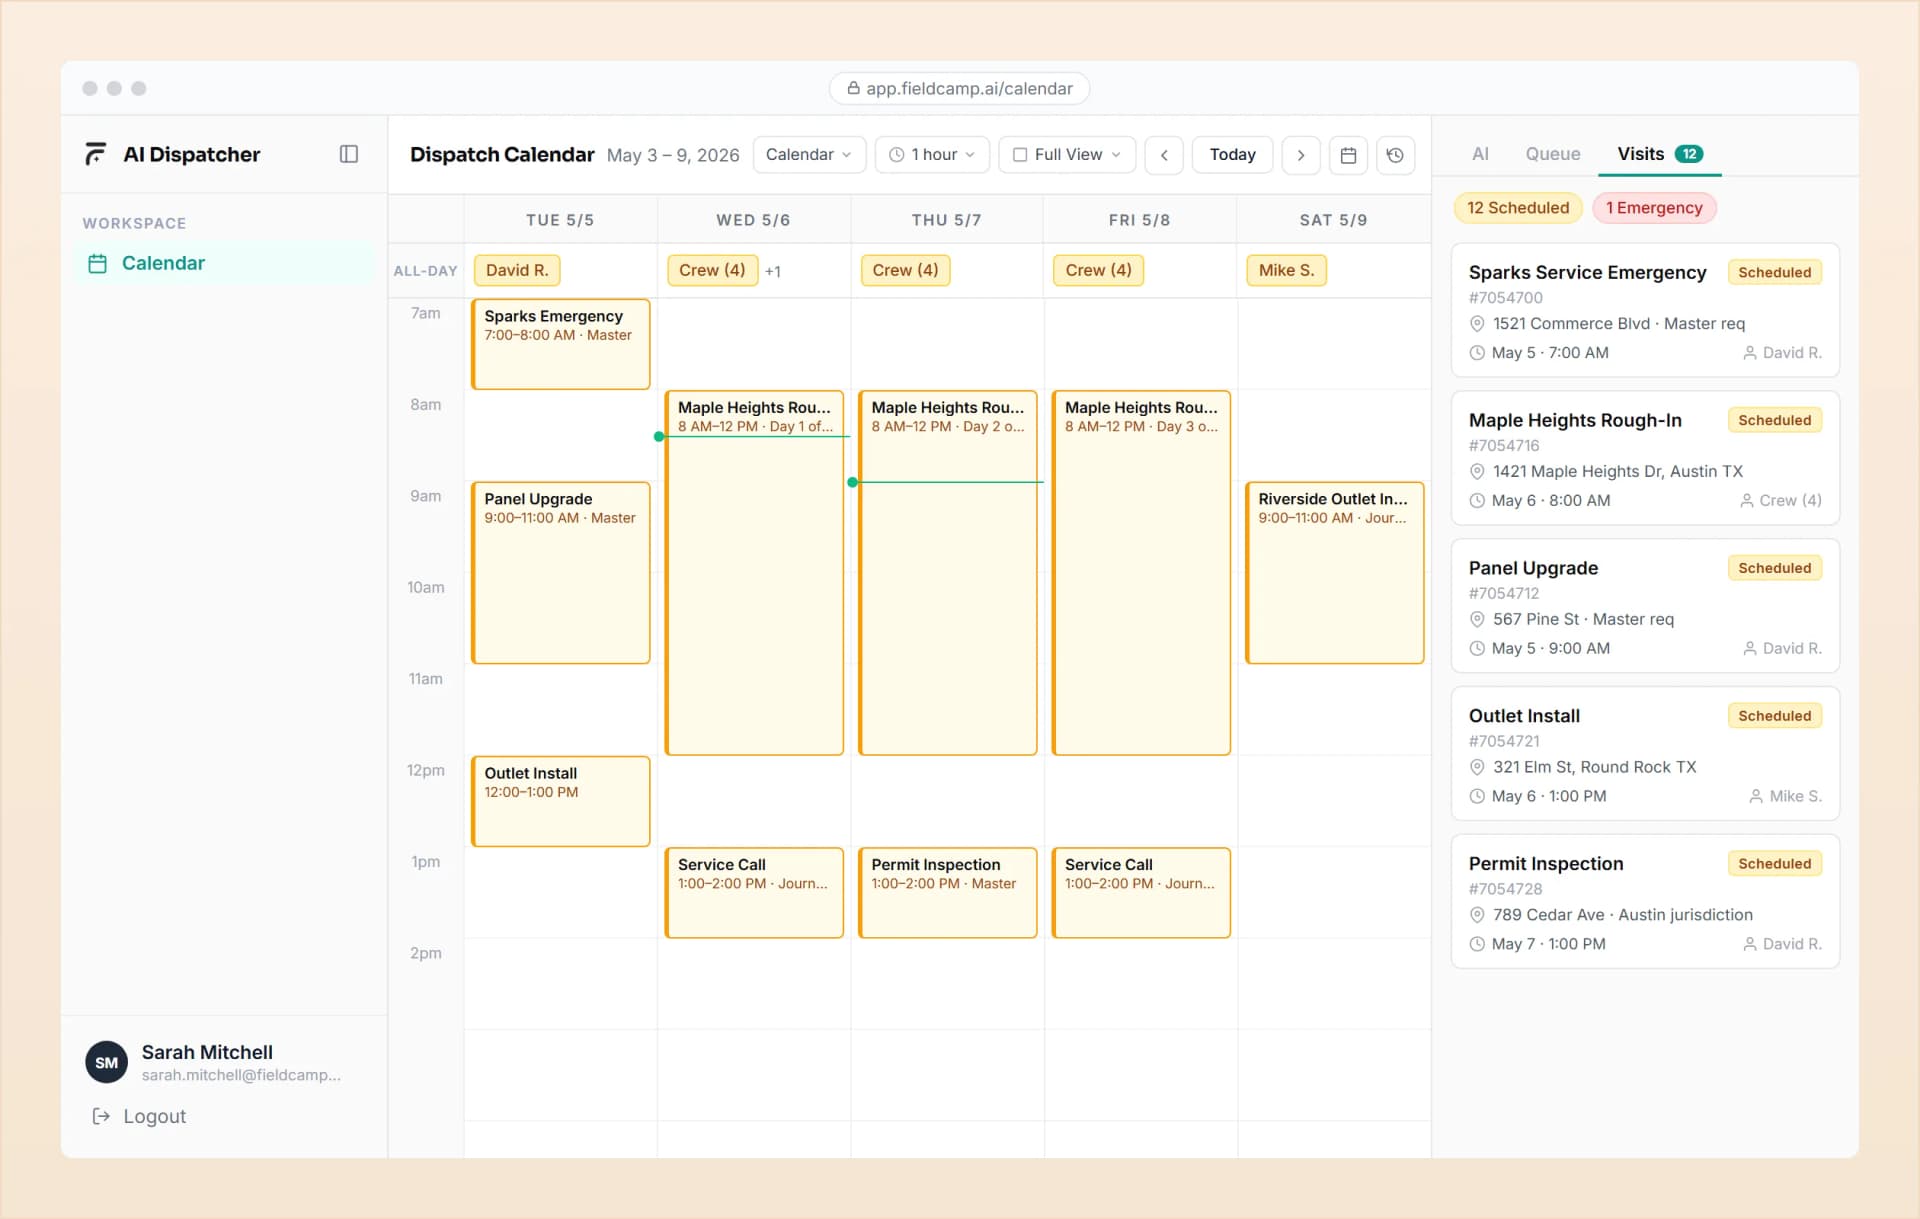Select the David R. all-day chip

[x=517, y=270]
